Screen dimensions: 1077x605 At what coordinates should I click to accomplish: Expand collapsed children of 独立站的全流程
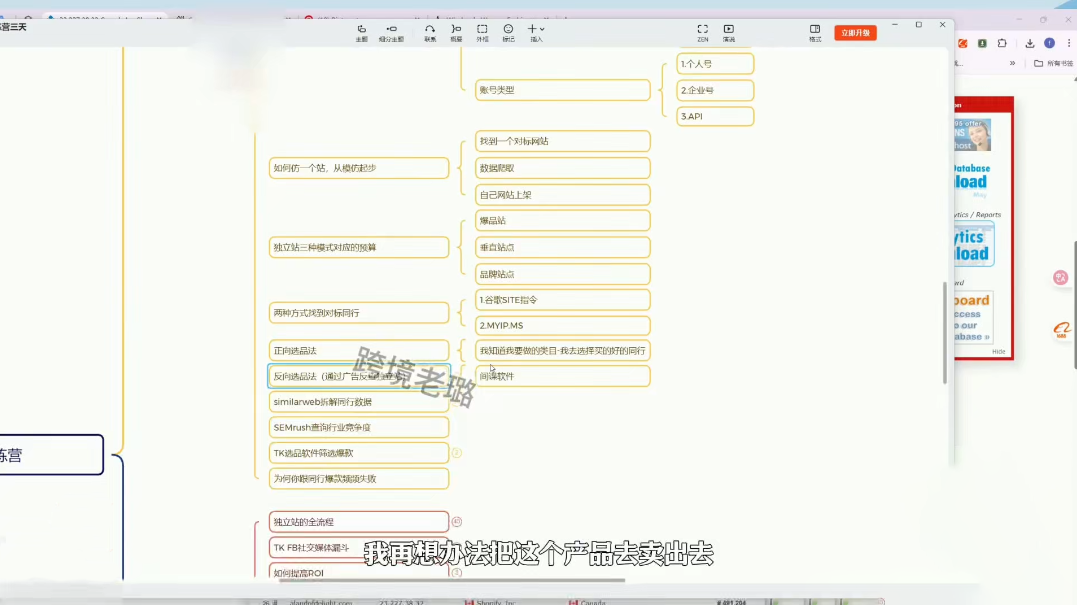coord(457,521)
